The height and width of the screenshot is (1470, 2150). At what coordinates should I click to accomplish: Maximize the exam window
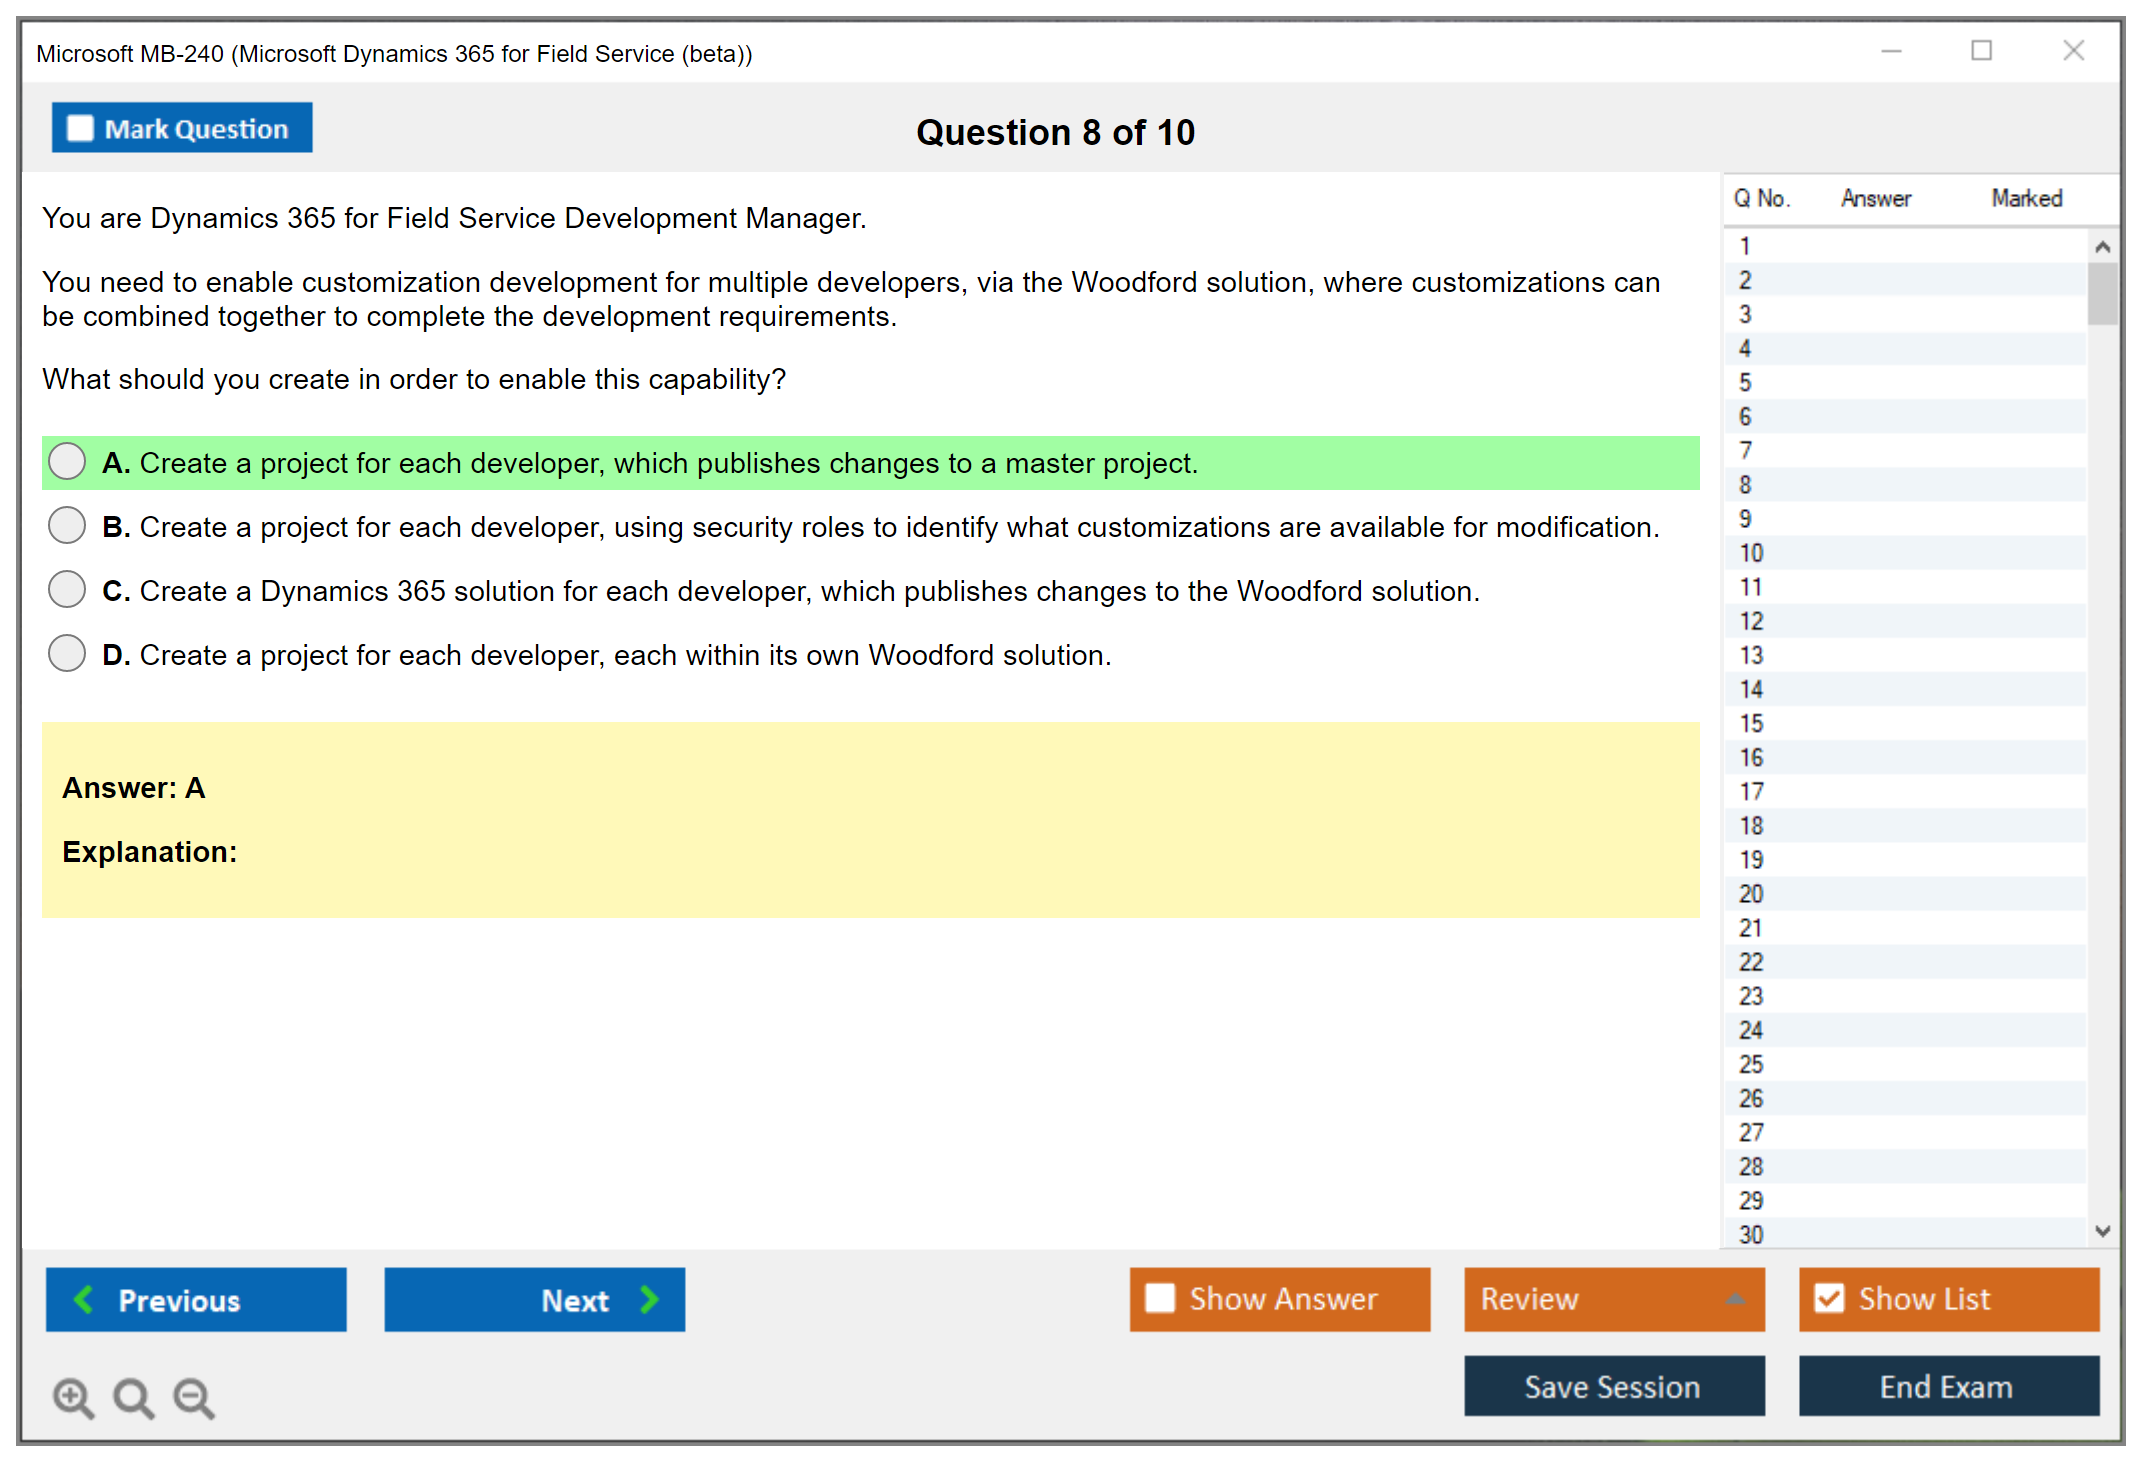[1981, 51]
